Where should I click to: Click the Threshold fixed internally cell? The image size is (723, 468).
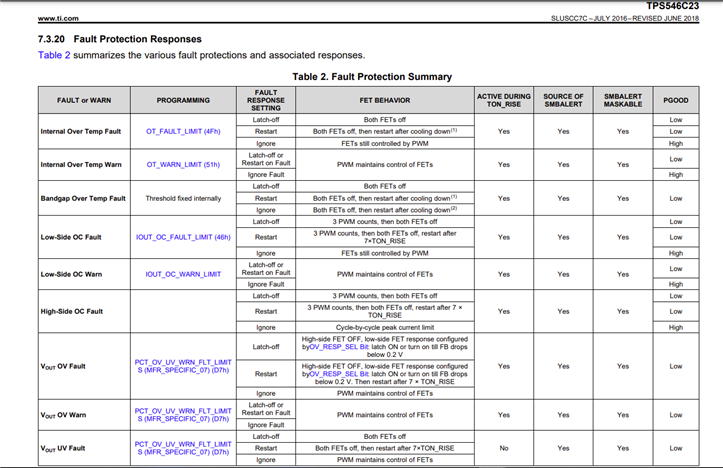(x=183, y=198)
